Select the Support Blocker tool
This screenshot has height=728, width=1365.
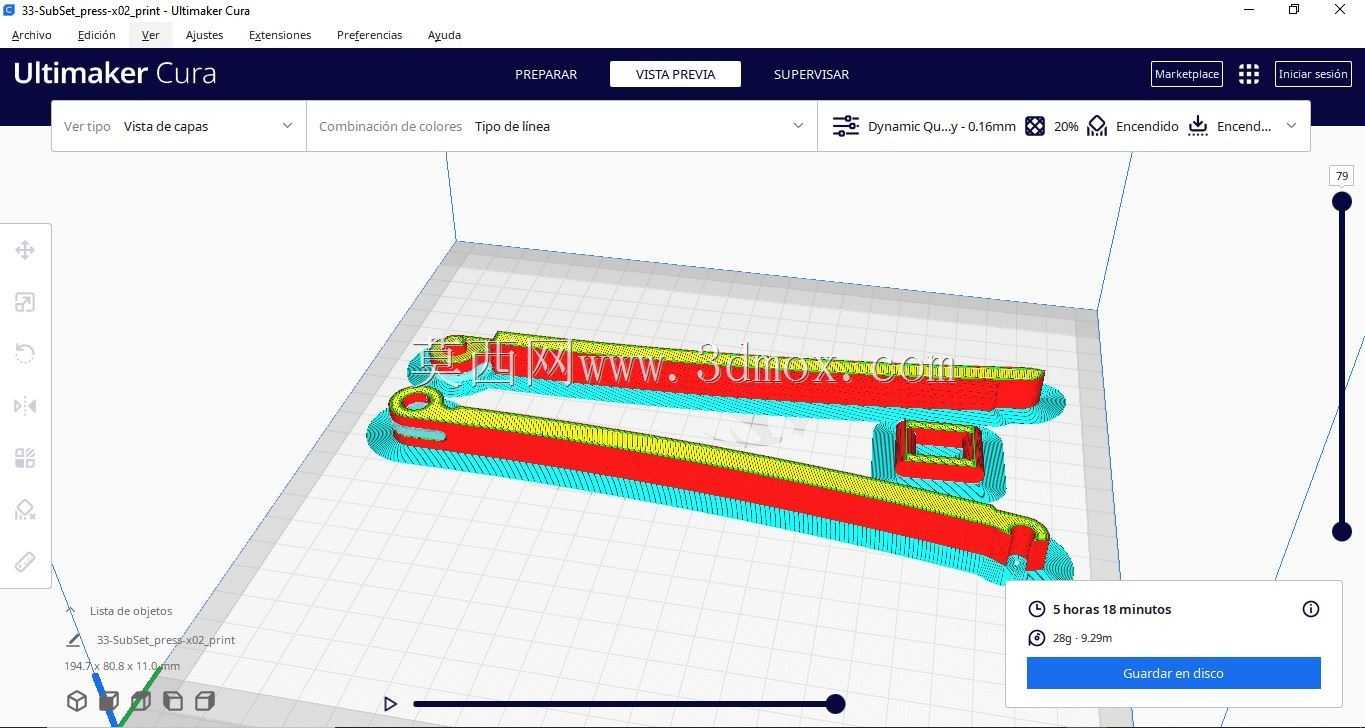(x=25, y=510)
